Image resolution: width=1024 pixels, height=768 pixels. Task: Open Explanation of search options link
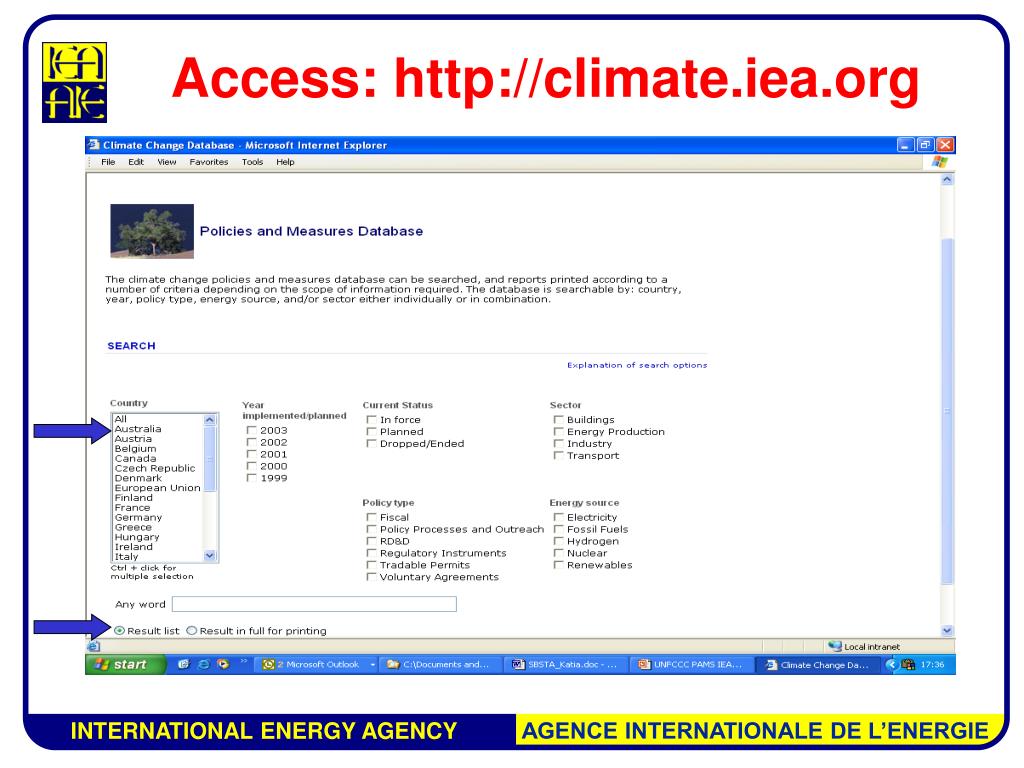[x=637, y=365]
